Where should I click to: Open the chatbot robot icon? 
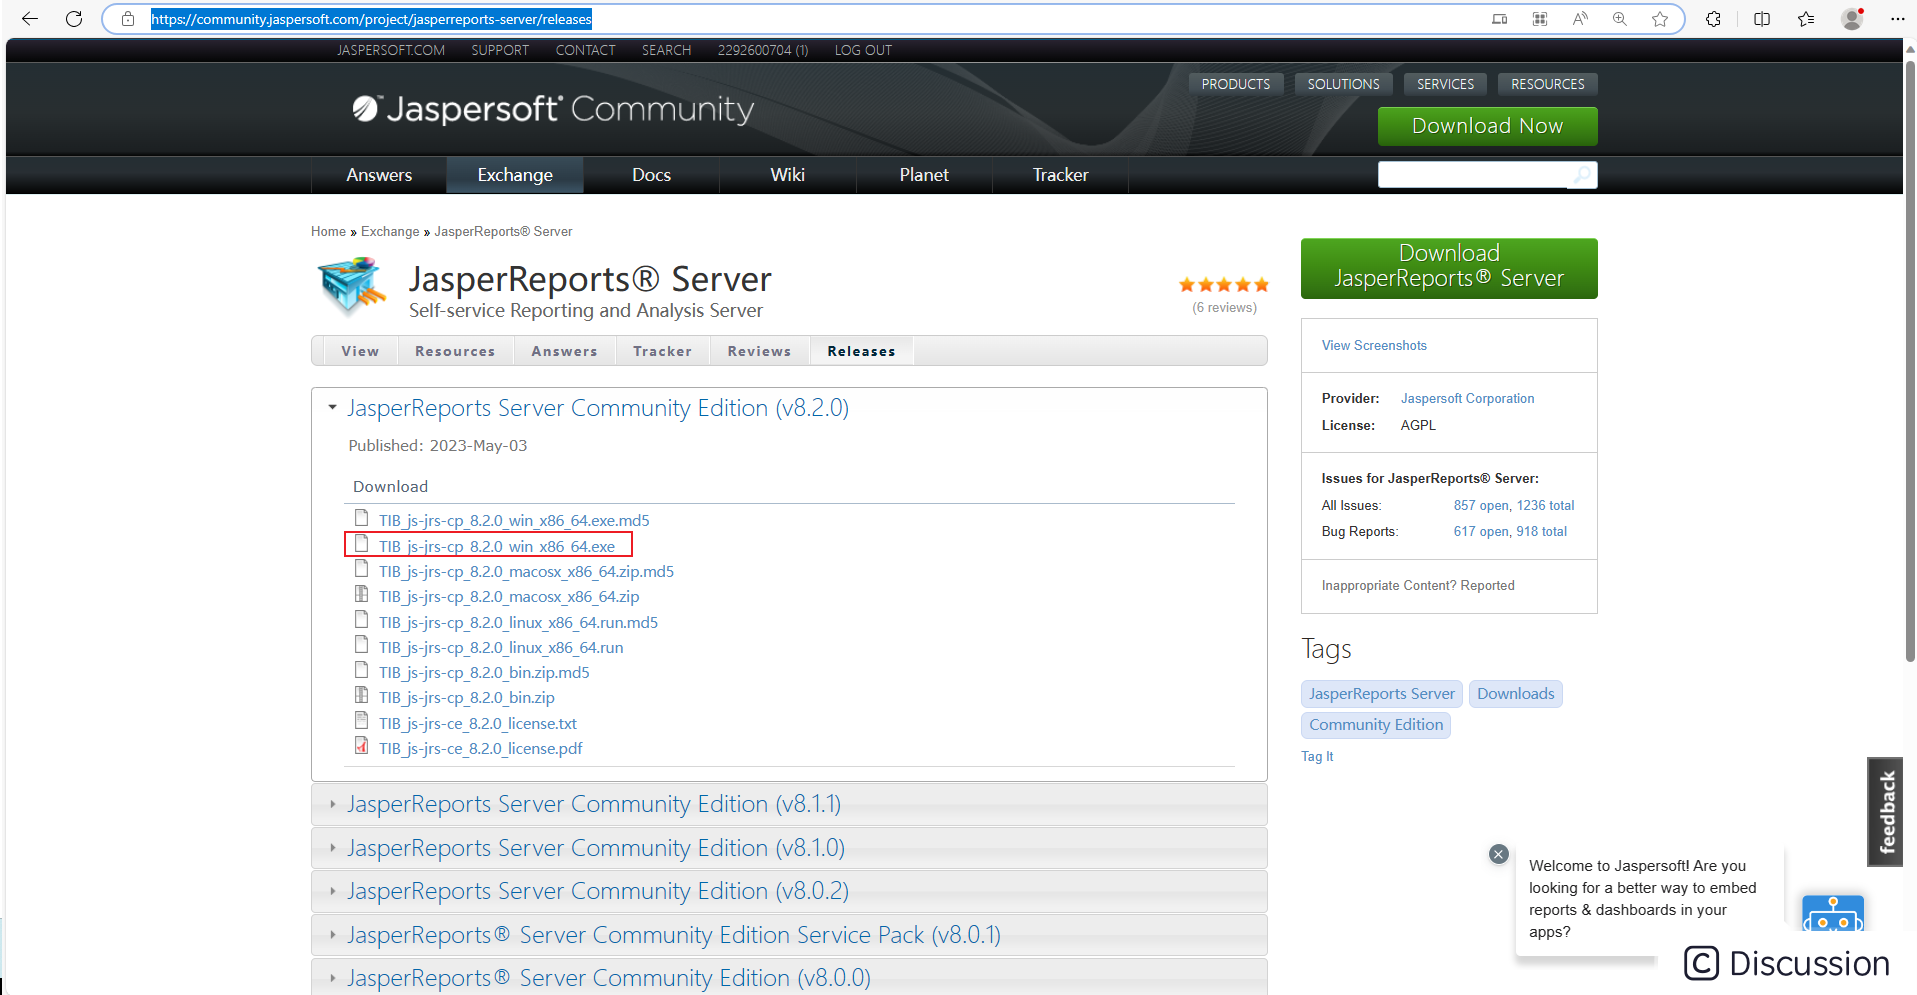1832,913
